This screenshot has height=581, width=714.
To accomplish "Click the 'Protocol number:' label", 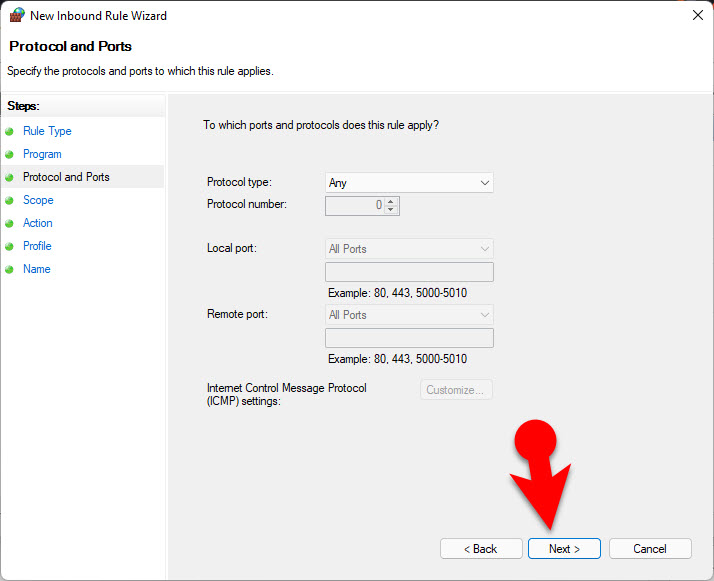I will point(247,204).
